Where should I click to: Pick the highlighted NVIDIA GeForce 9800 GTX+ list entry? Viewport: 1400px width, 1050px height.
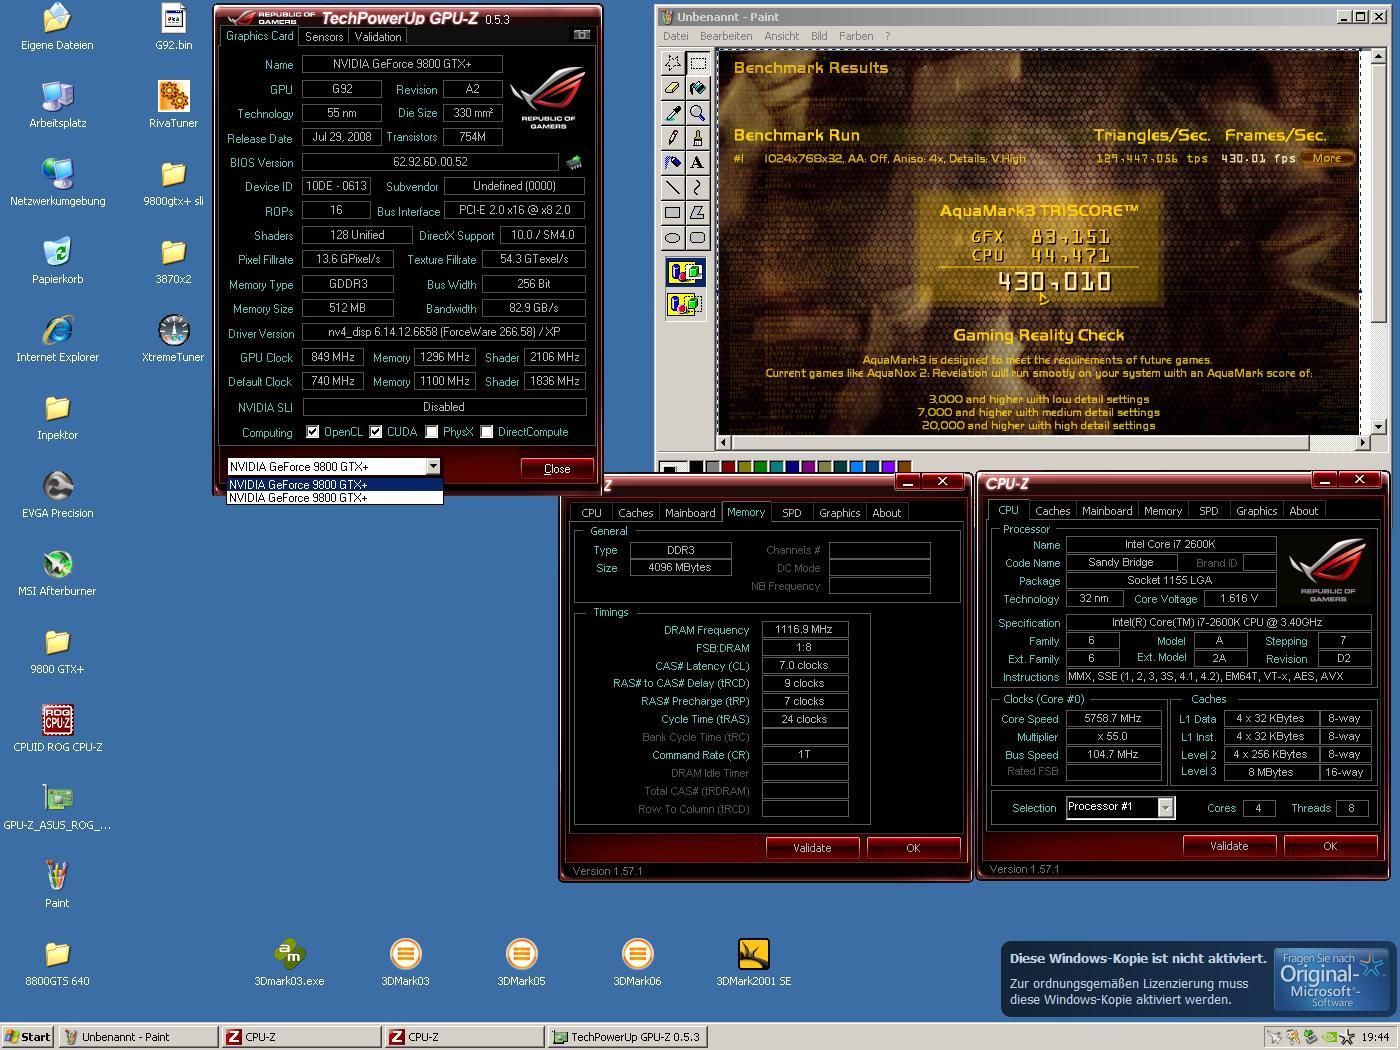(x=335, y=484)
